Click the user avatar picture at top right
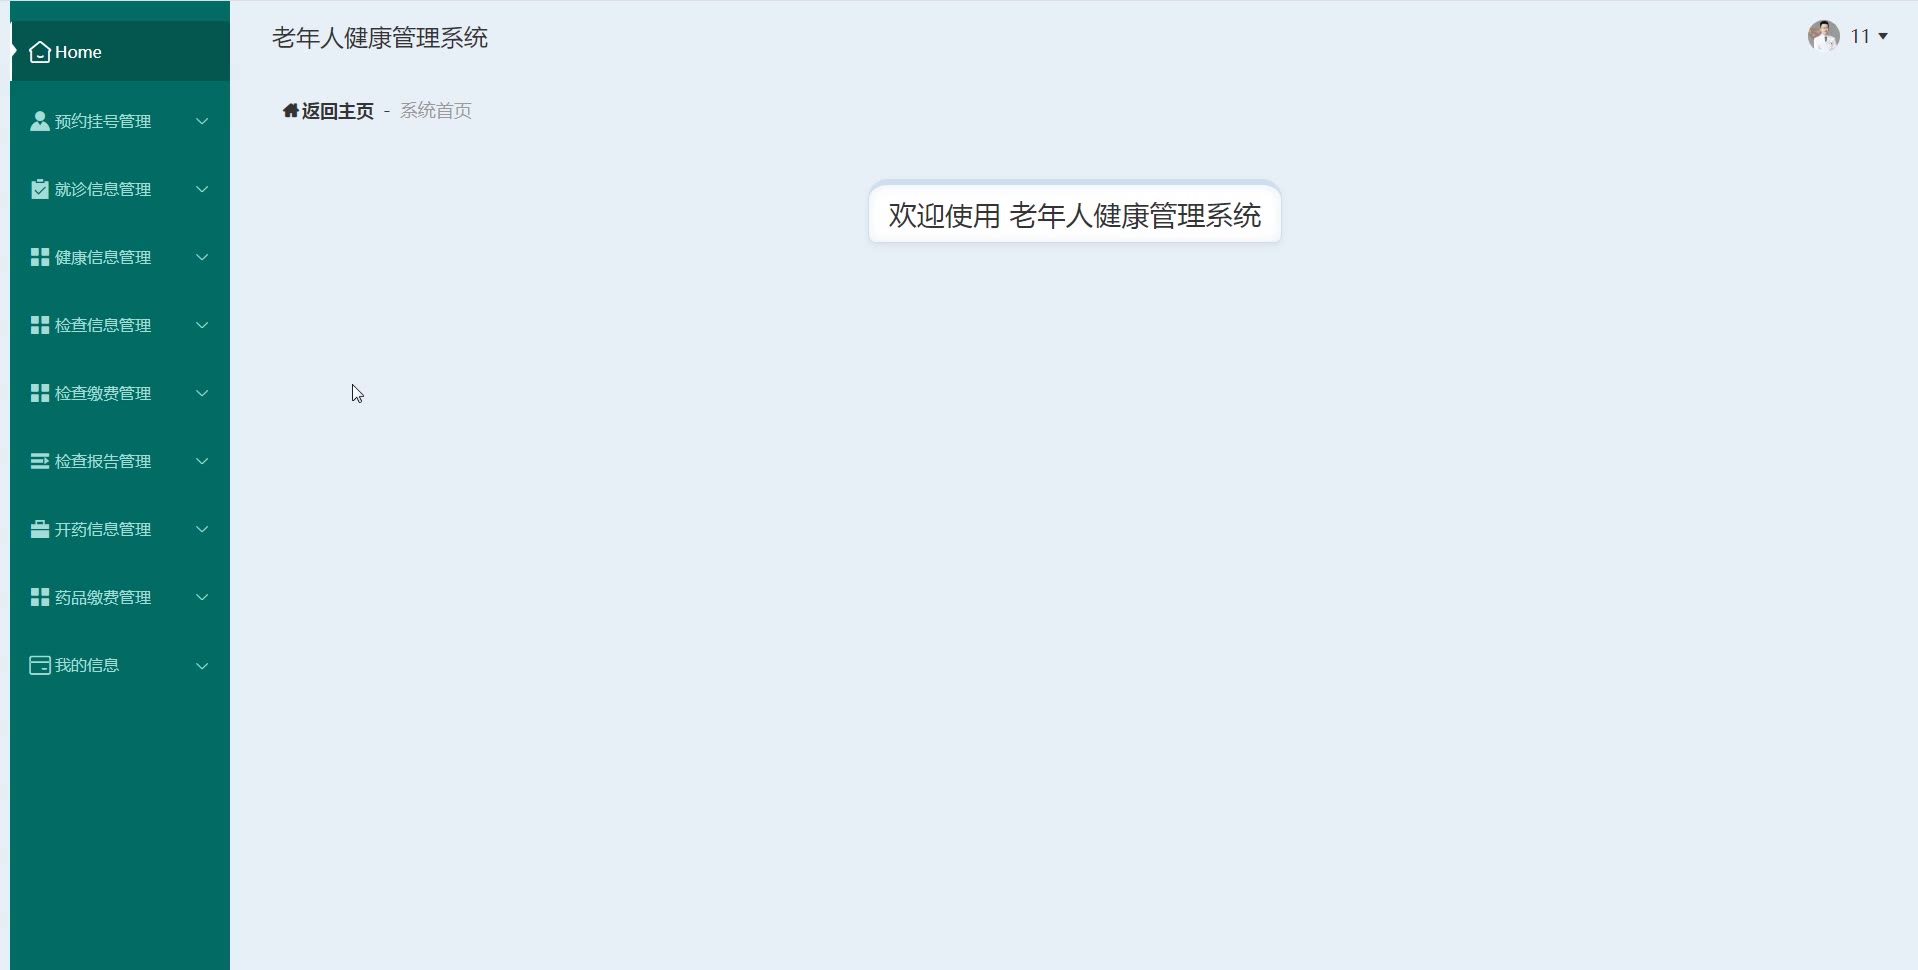1918x970 pixels. [x=1824, y=36]
